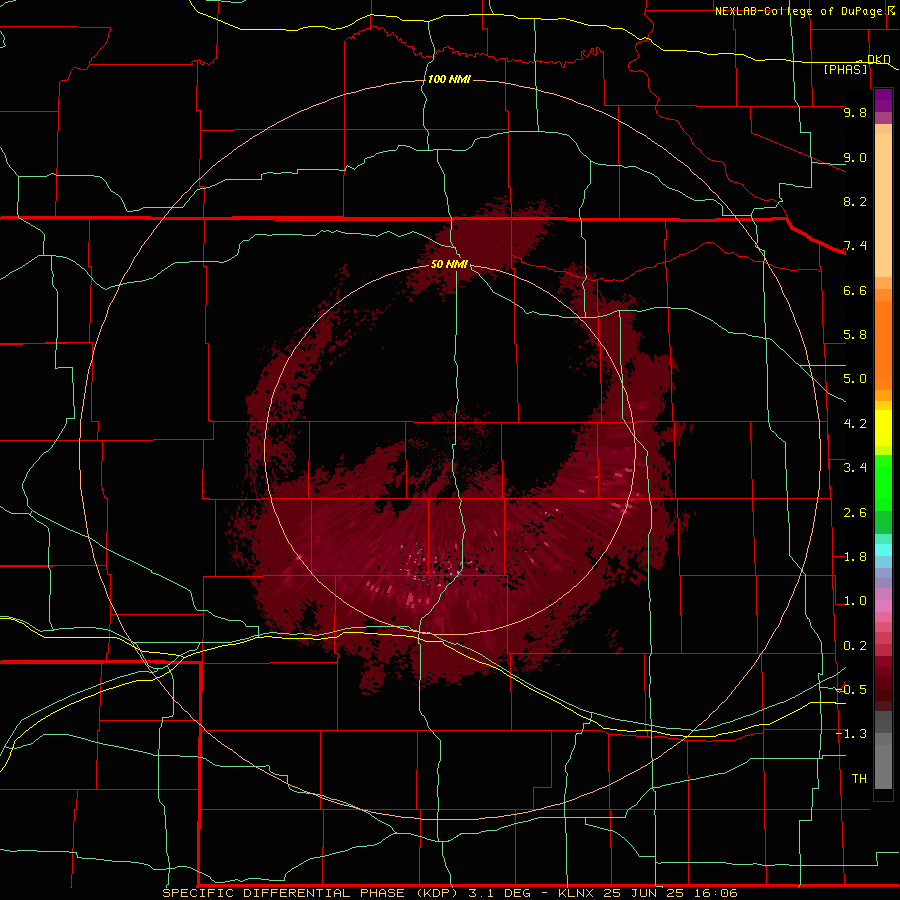Screen dimensions: 900x900
Task: Click the [PHAS] units label
Action: click(x=845, y=69)
